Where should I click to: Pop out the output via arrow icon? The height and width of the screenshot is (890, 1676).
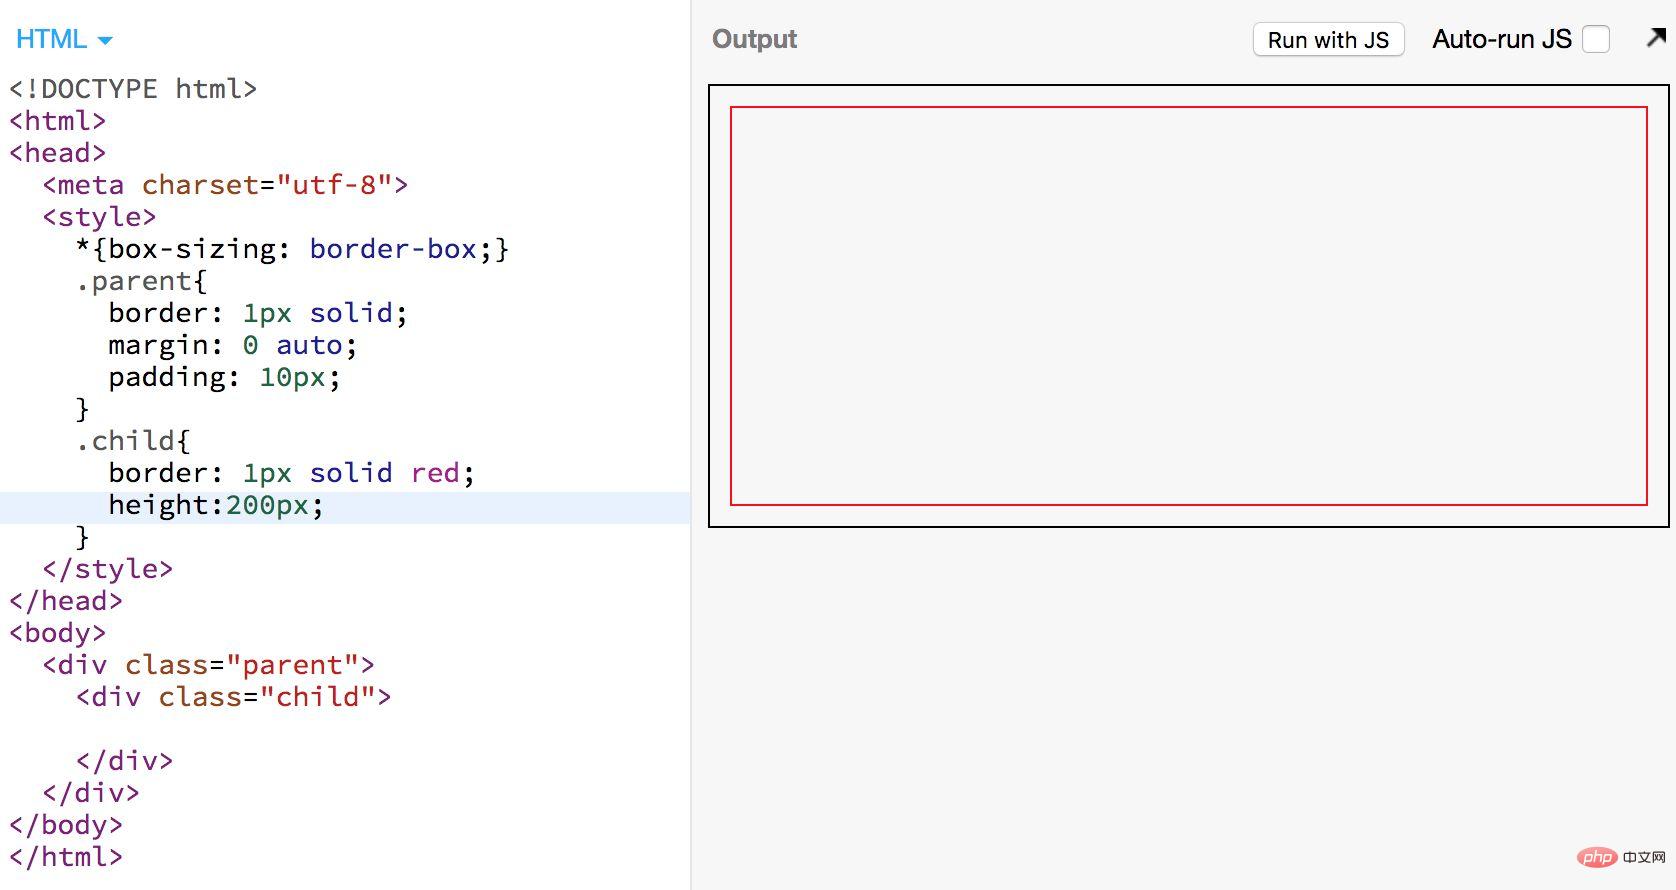tap(1656, 38)
